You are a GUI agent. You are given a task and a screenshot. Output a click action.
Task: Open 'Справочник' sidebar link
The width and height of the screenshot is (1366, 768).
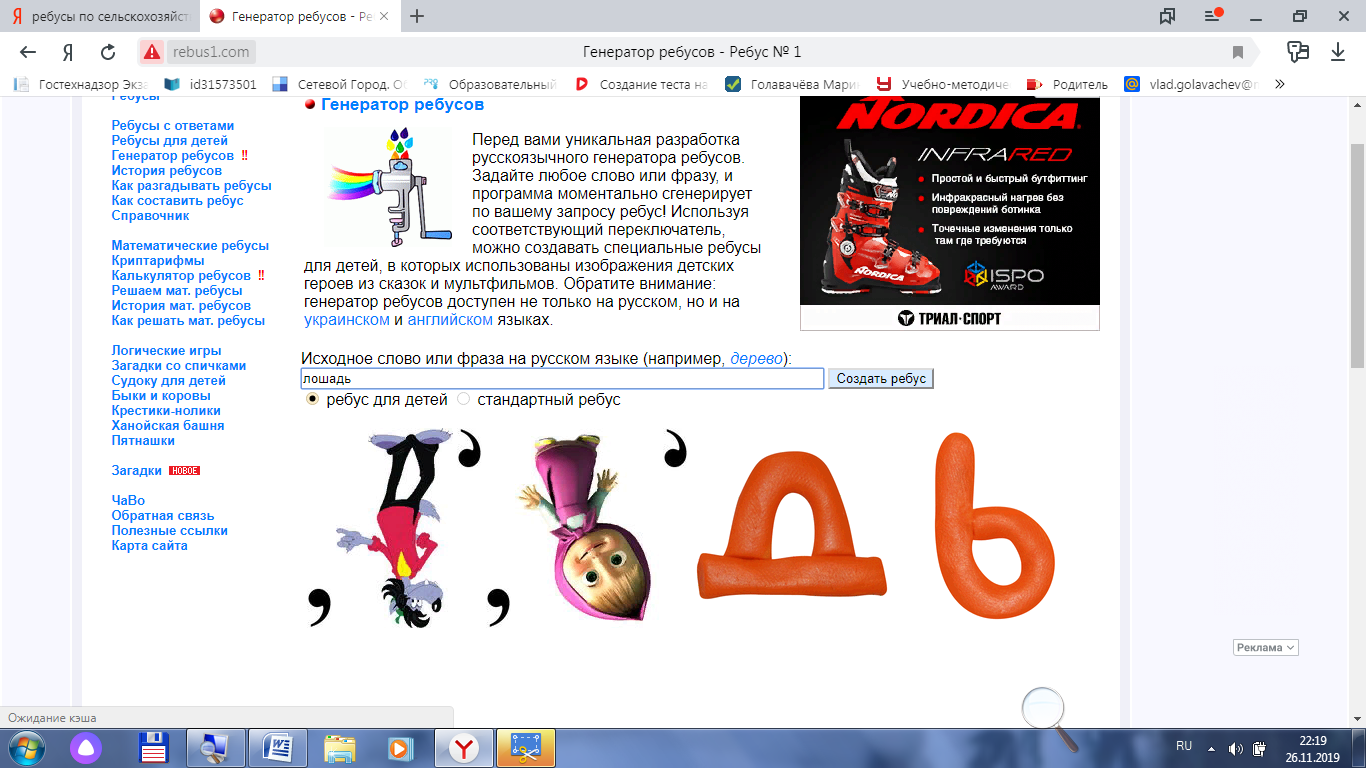(150, 216)
